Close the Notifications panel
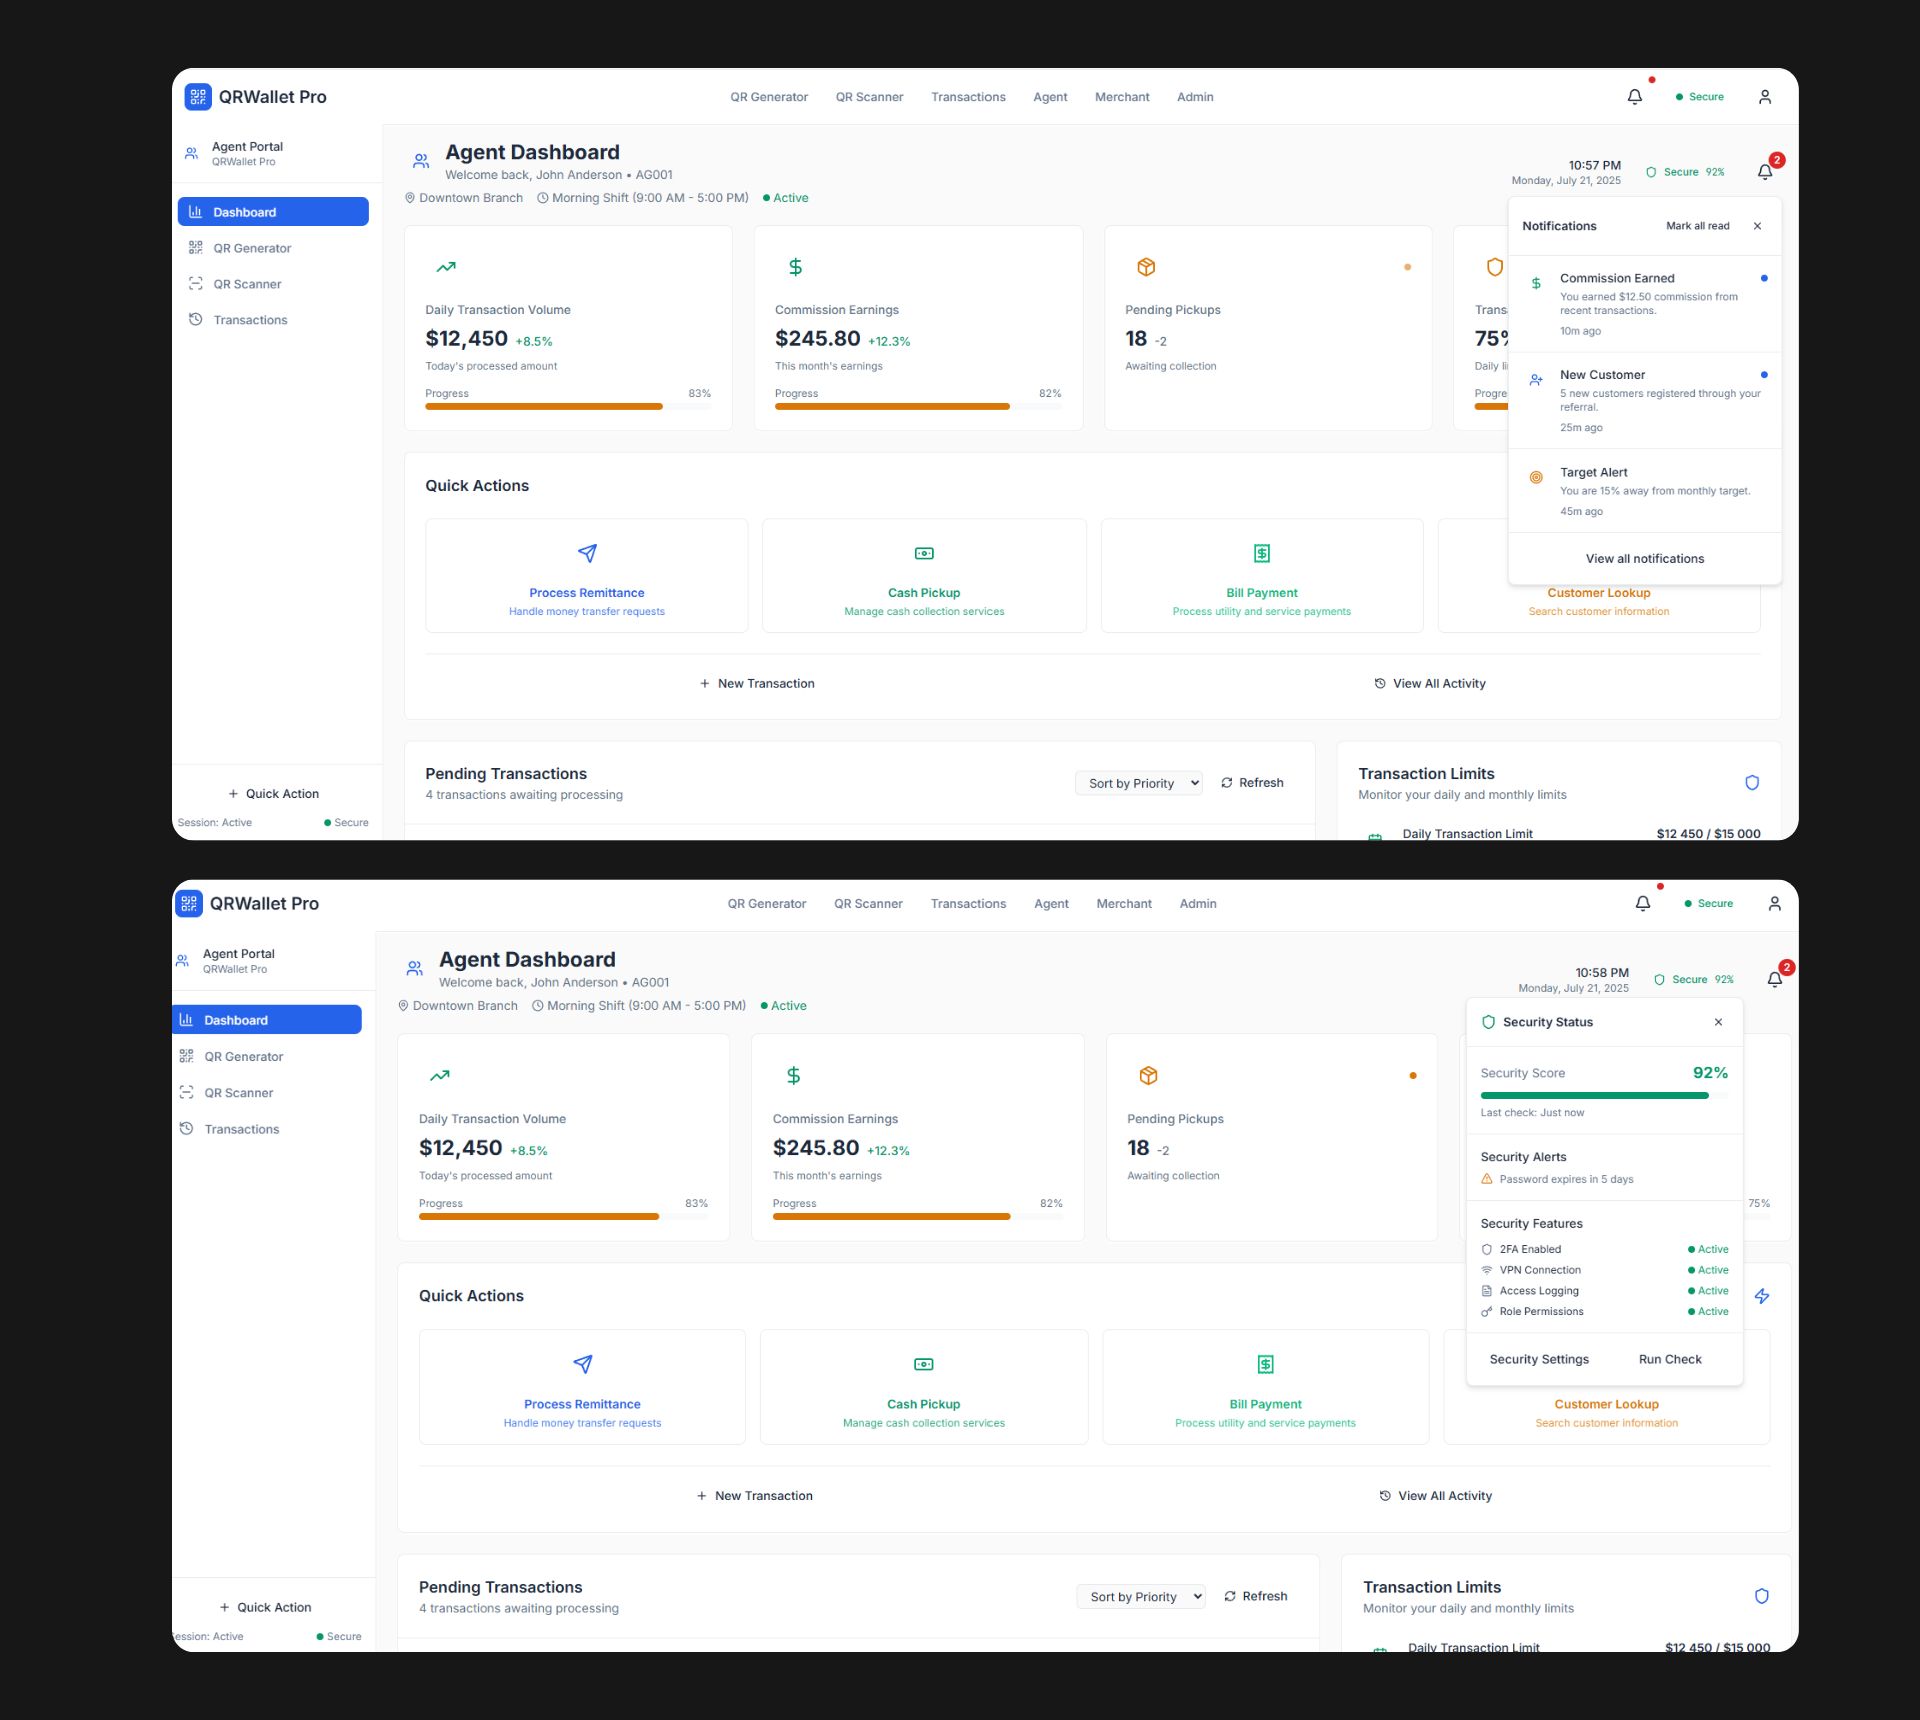 (x=1757, y=226)
